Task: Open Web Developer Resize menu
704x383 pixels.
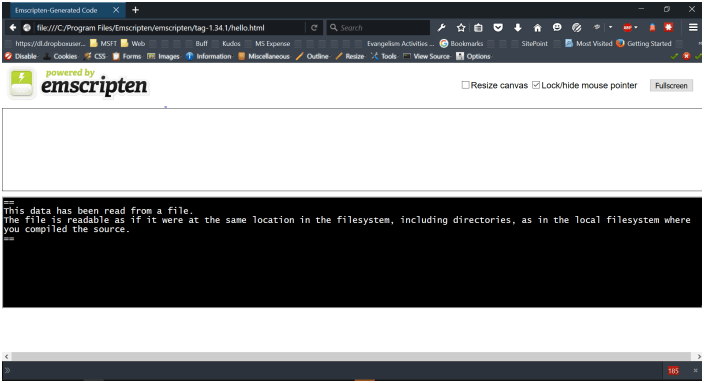Action: click(x=350, y=56)
